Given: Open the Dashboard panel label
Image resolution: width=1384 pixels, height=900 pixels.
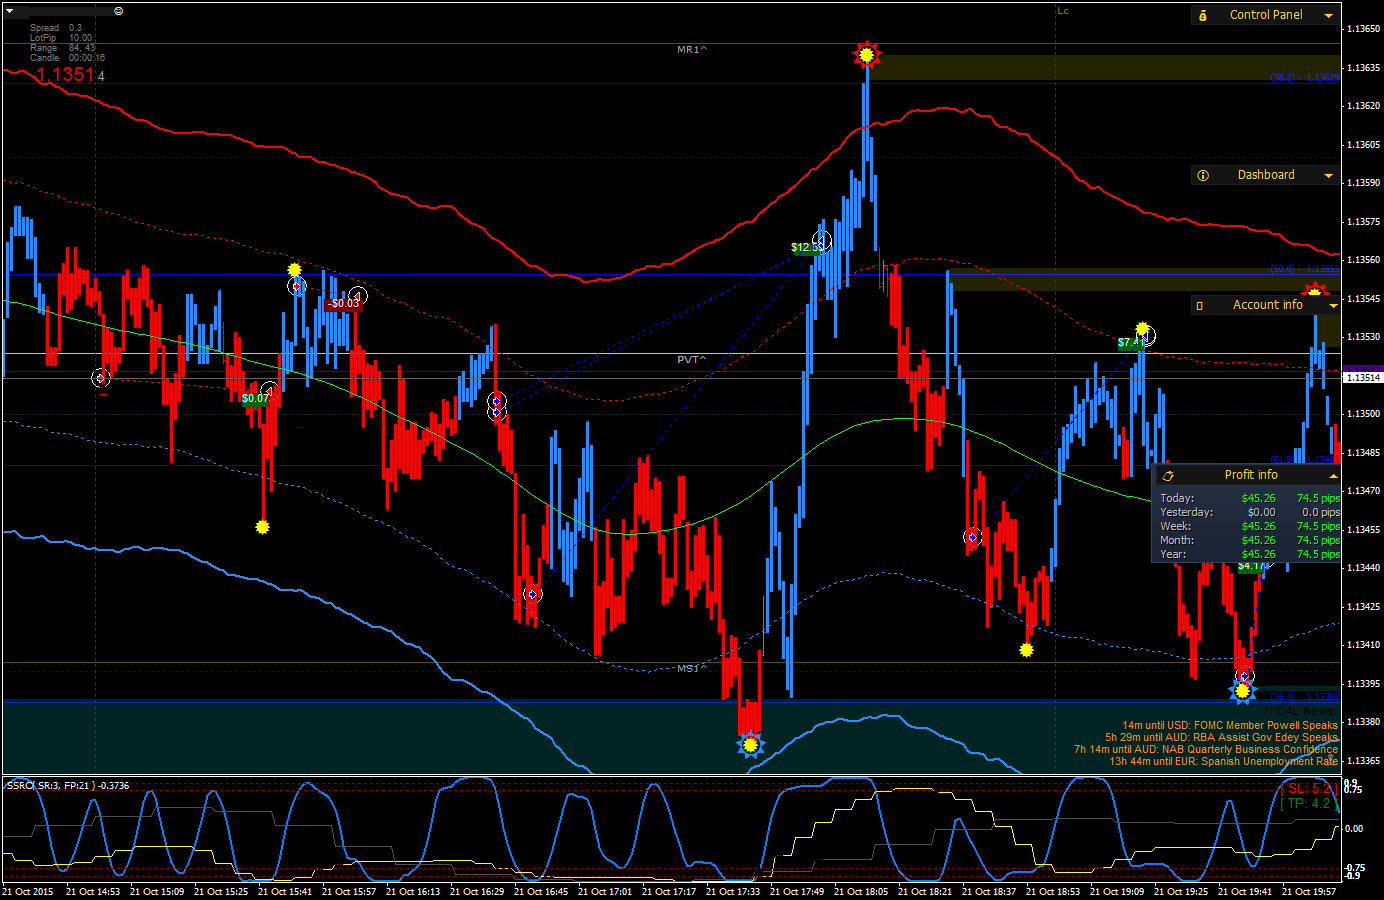Looking at the screenshot, I should click(1266, 175).
